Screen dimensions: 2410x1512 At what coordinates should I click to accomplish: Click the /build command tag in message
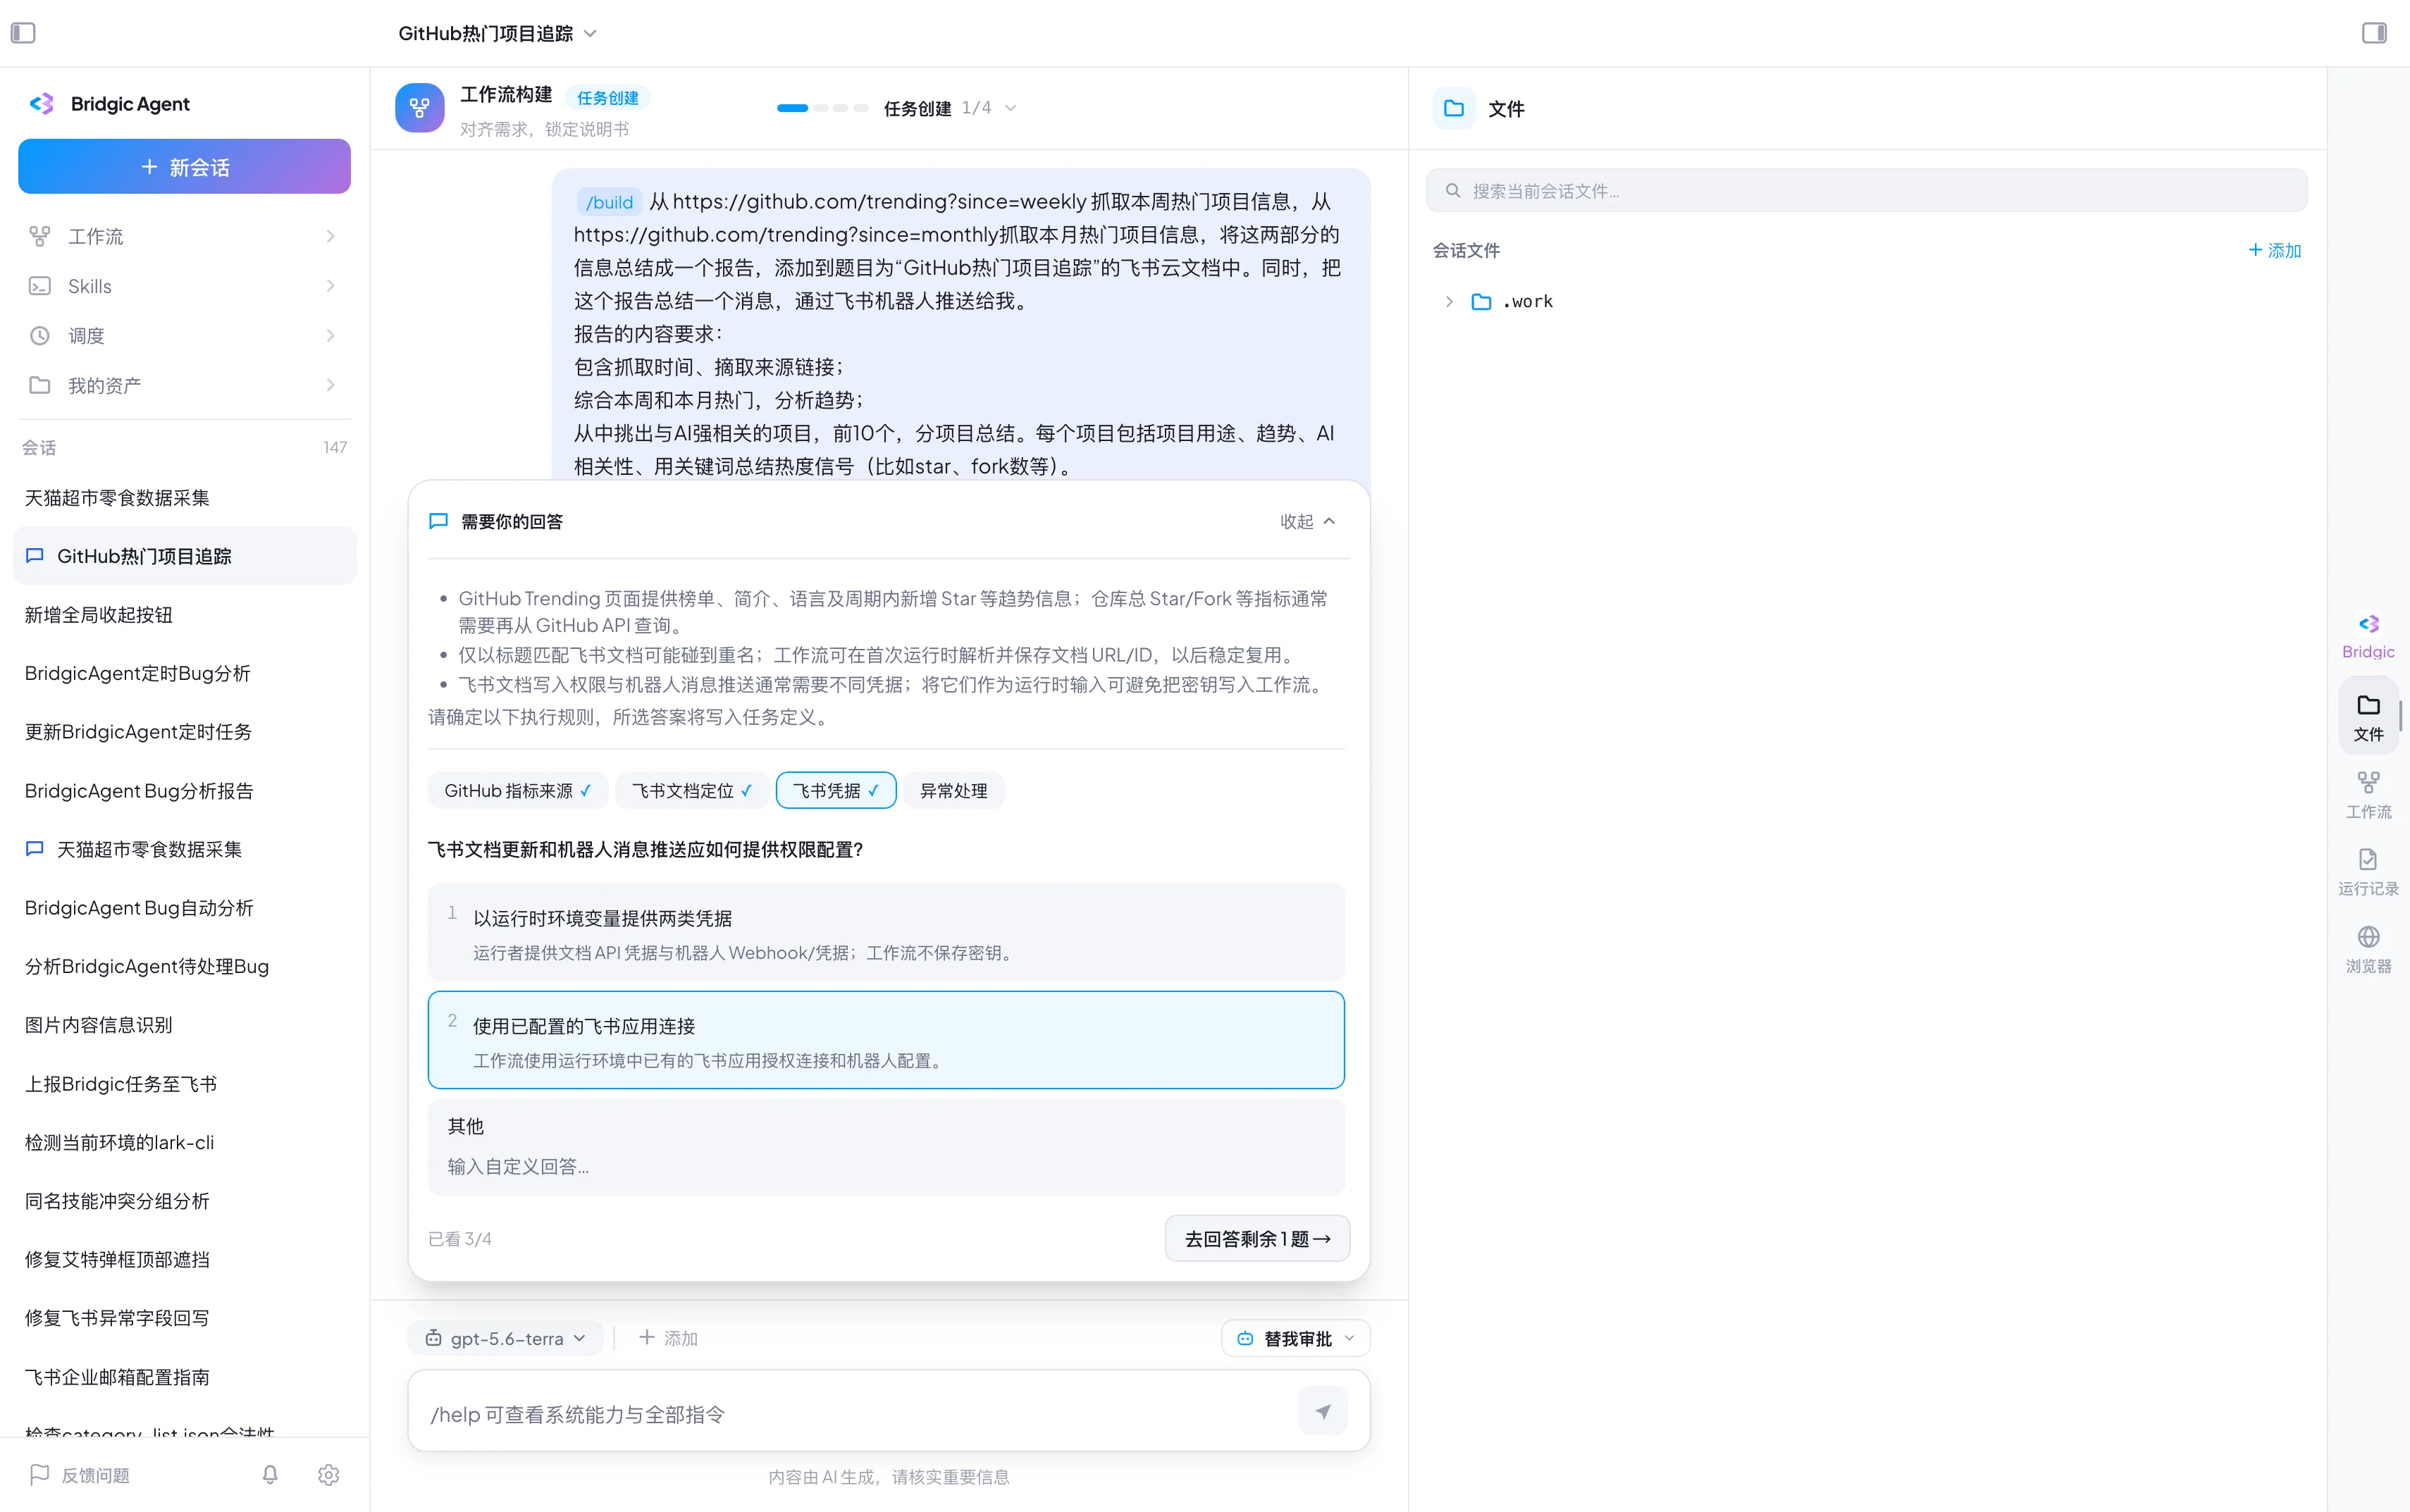609,201
